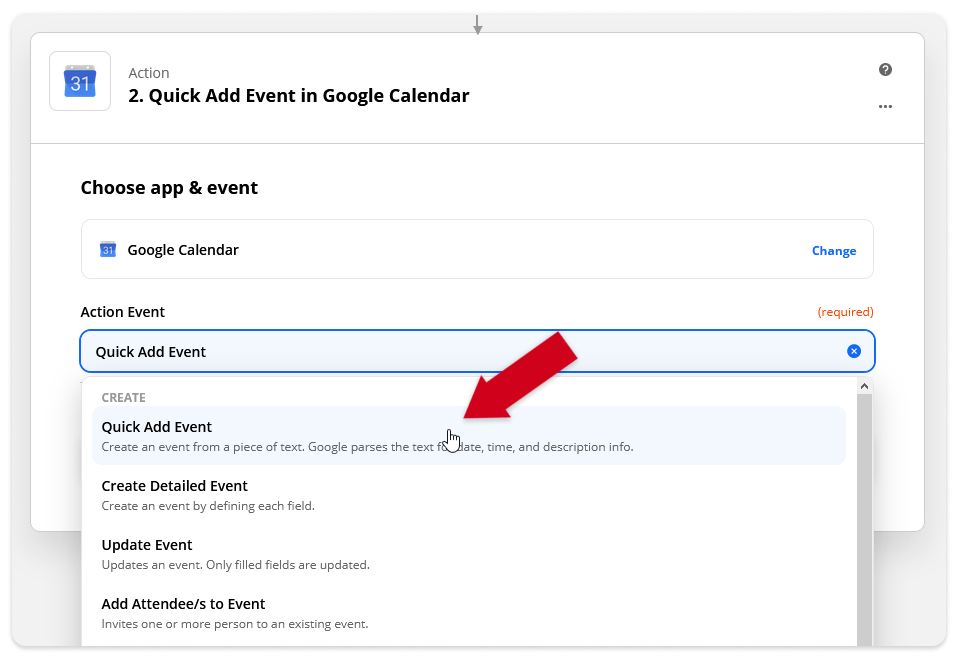This screenshot has height=659, width=961.
Task: Pick Update Event from the dropdown list
Action: pyautogui.click(x=469, y=554)
